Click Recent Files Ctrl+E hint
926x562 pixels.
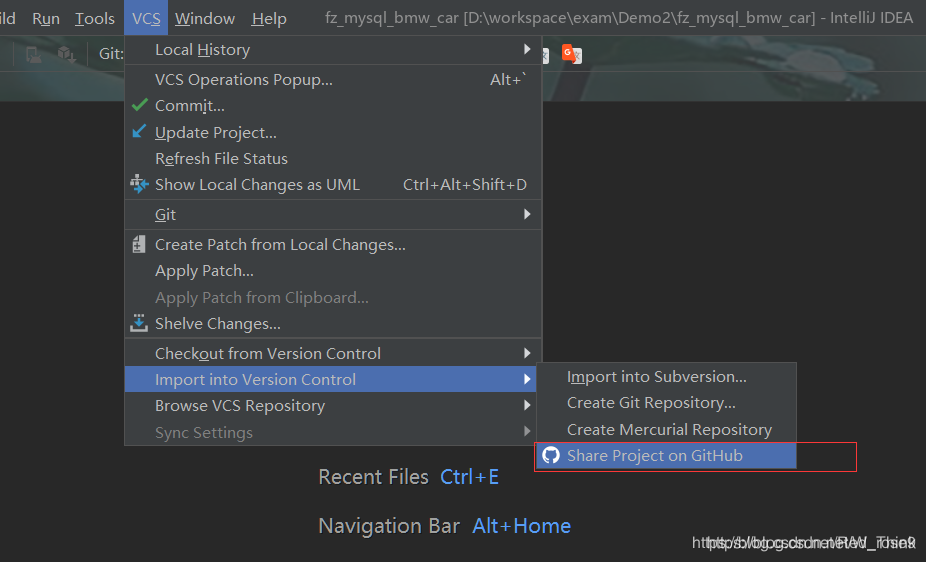tap(409, 477)
